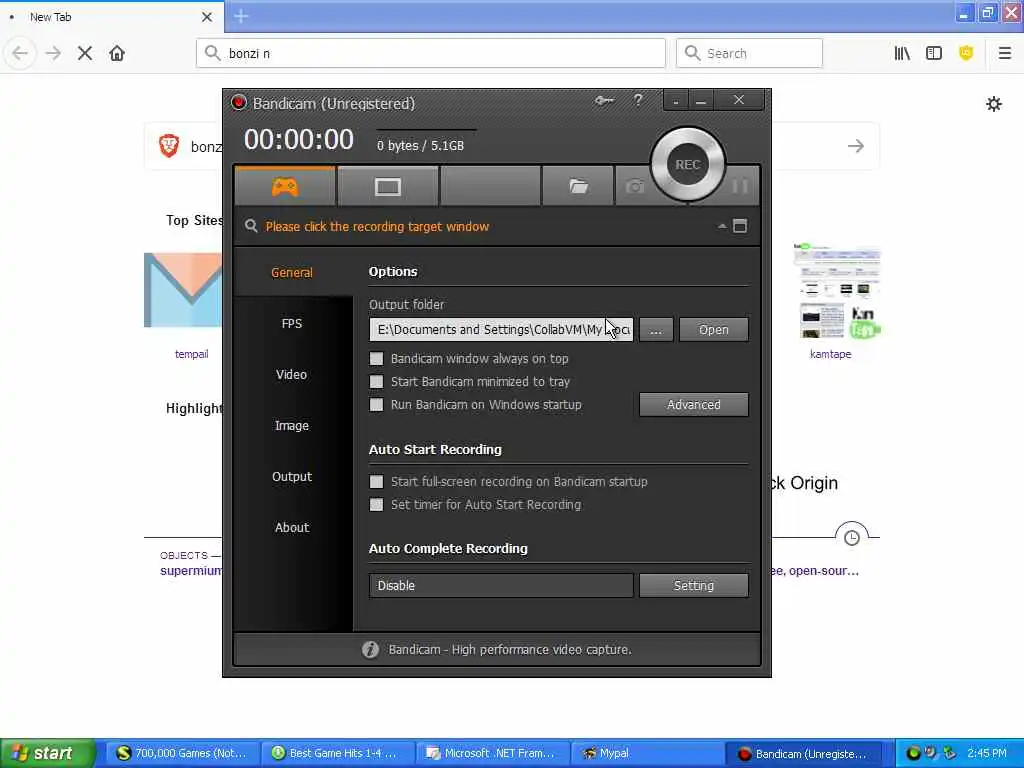Open new tab page settings gear
This screenshot has width=1024, height=768.
click(993, 104)
